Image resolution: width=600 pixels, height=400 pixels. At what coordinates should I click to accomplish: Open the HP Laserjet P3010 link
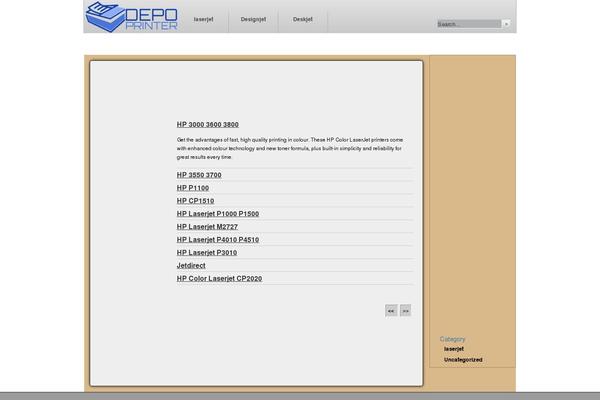[x=207, y=253]
